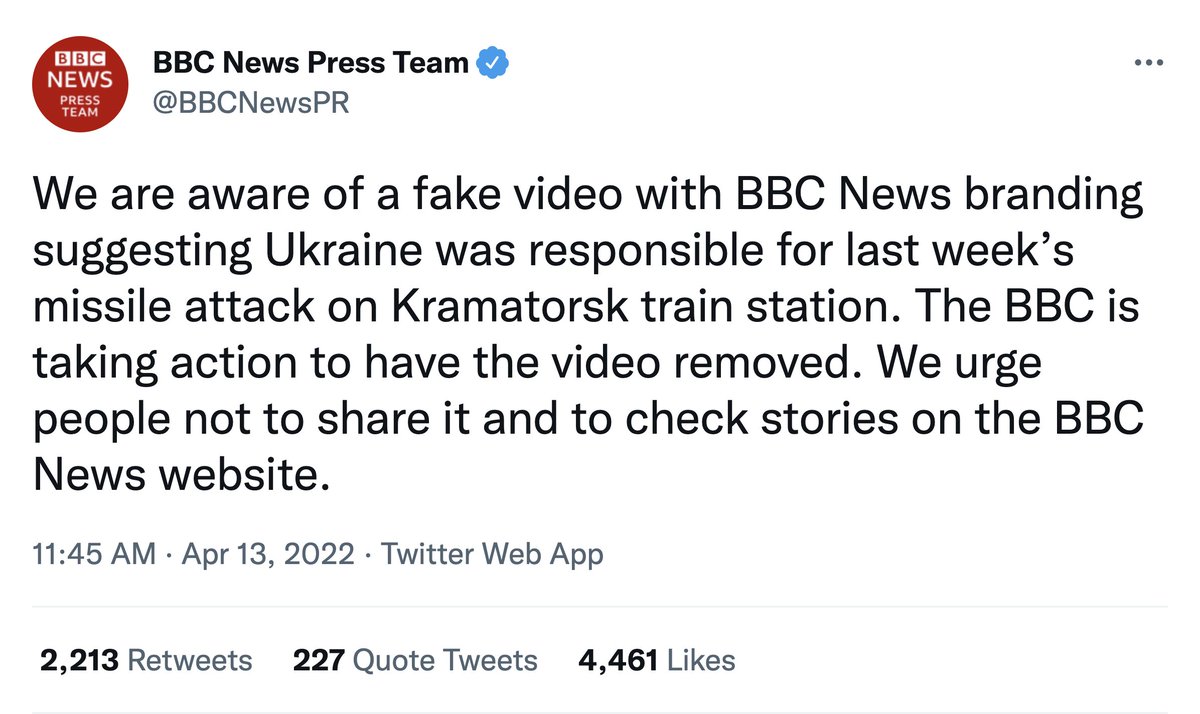Click the 227 quote count number
Image resolution: width=1200 pixels, height=714 pixels.
point(319,661)
